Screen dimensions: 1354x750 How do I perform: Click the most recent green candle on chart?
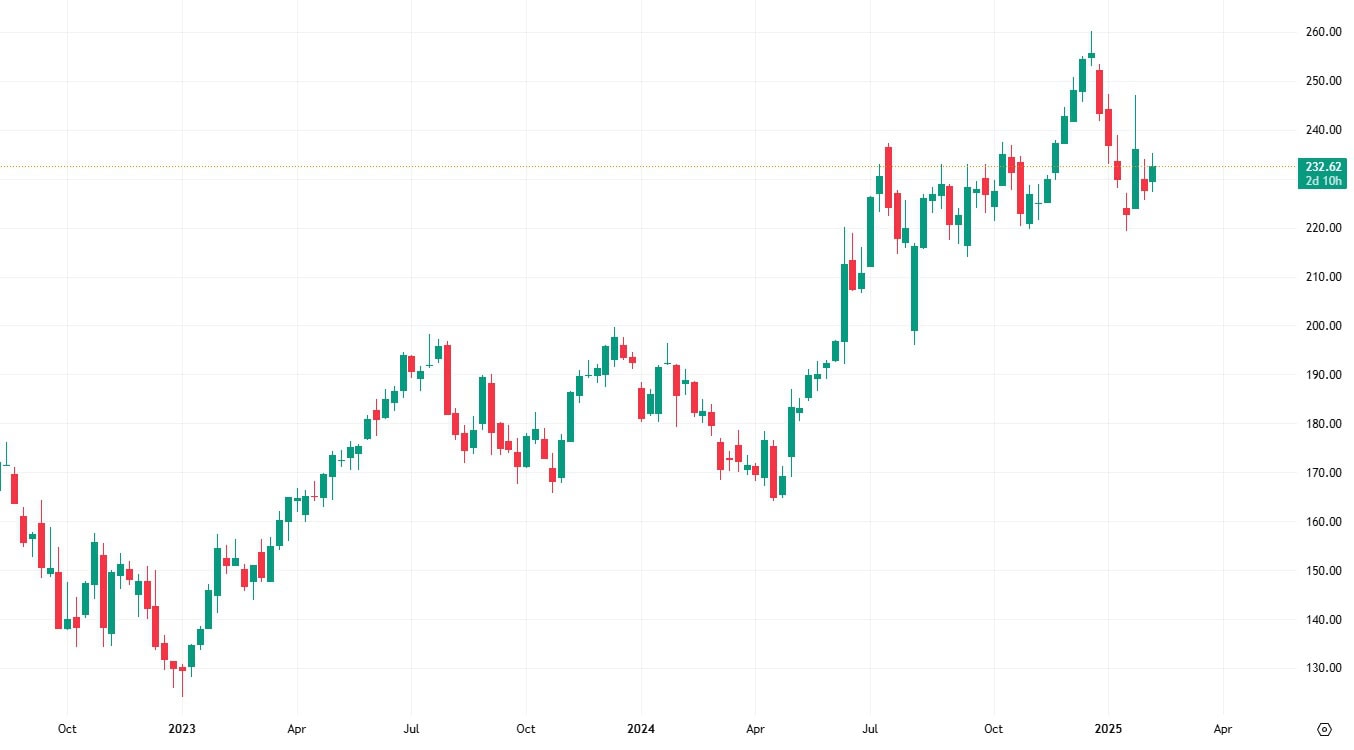[1152, 174]
